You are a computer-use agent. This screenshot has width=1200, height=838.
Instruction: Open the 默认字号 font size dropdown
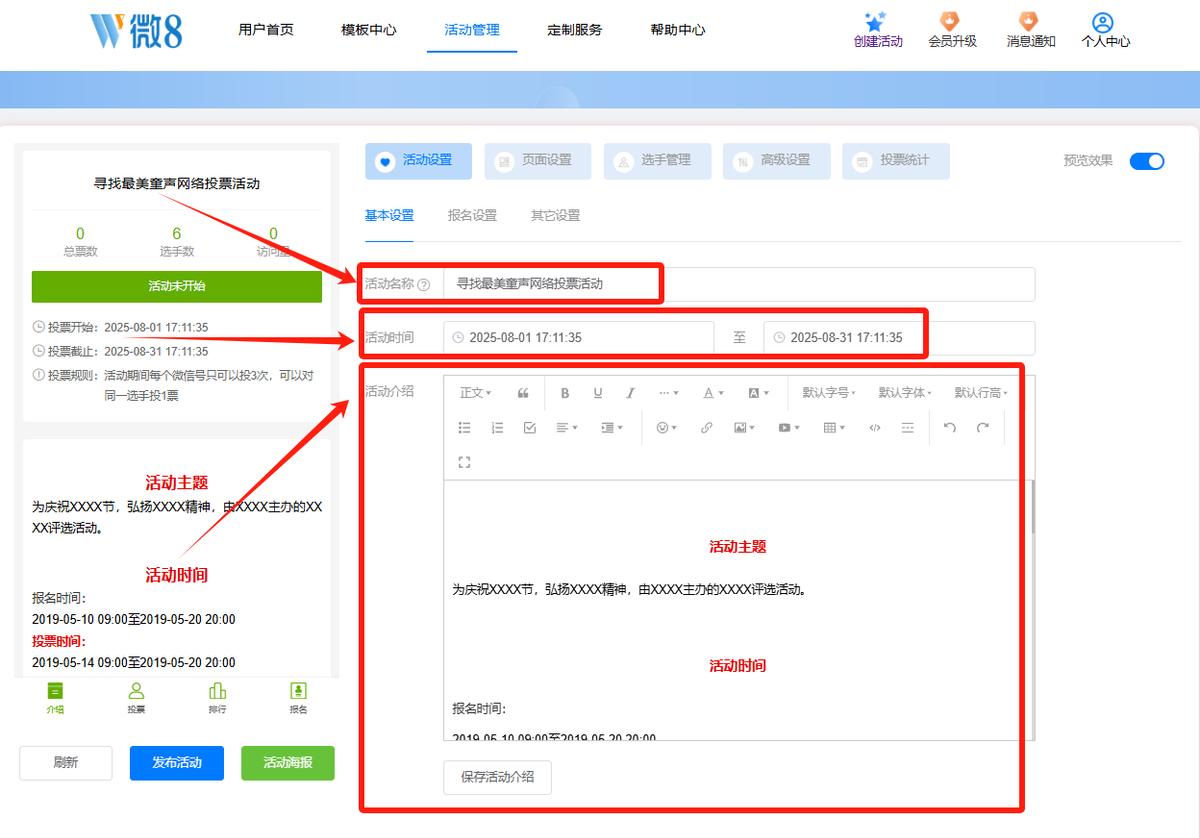829,393
